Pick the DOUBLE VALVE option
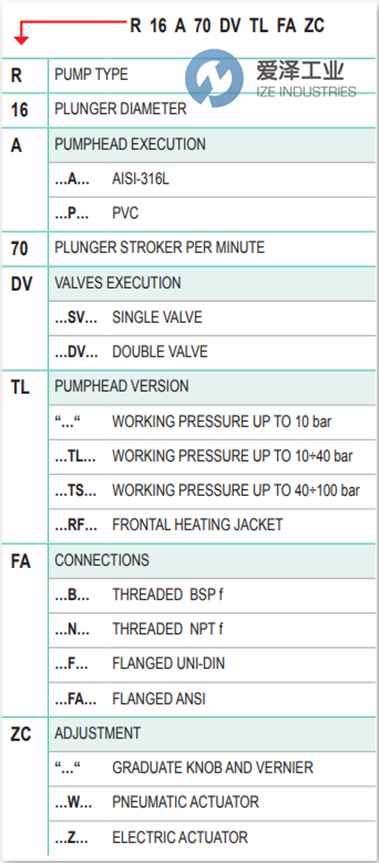 click(x=212, y=352)
